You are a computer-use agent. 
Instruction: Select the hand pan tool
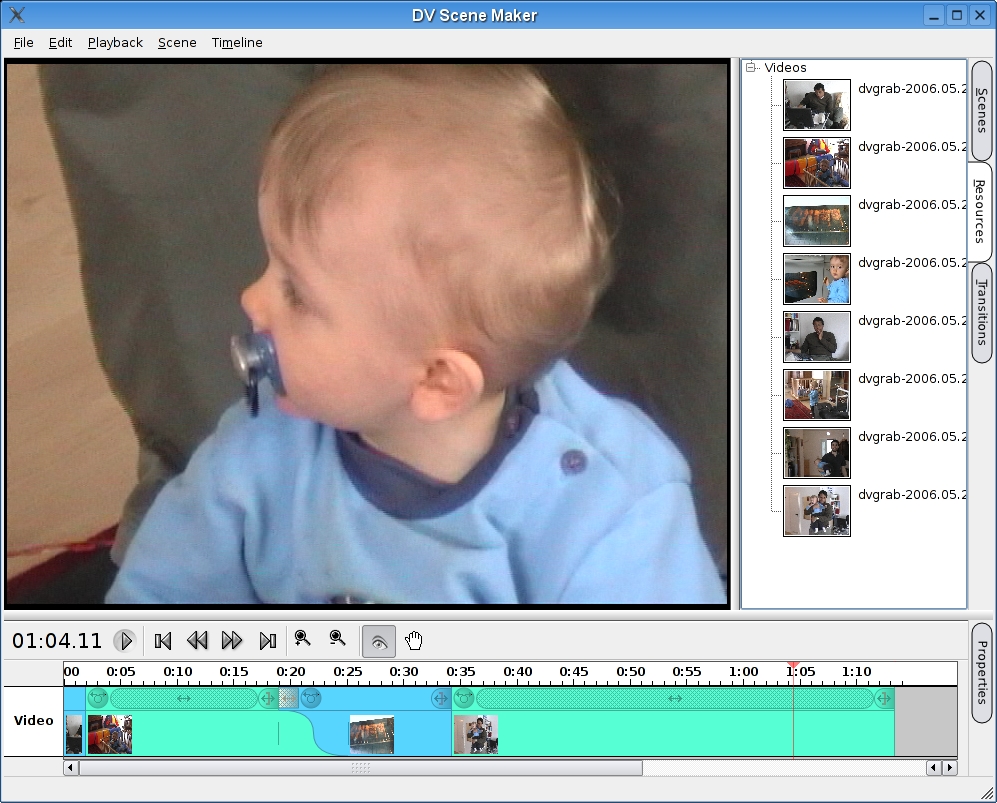click(x=414, y=641)
